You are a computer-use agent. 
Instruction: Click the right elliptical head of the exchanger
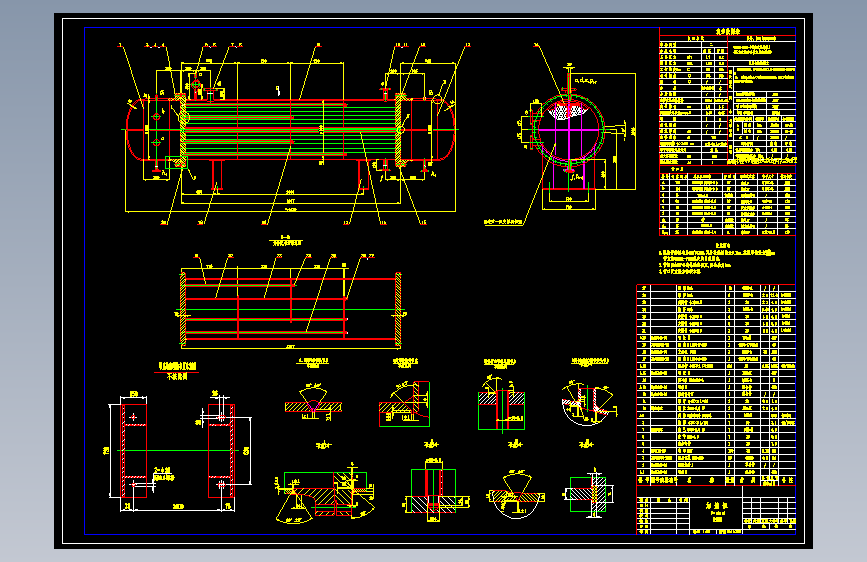click(446, 130)
